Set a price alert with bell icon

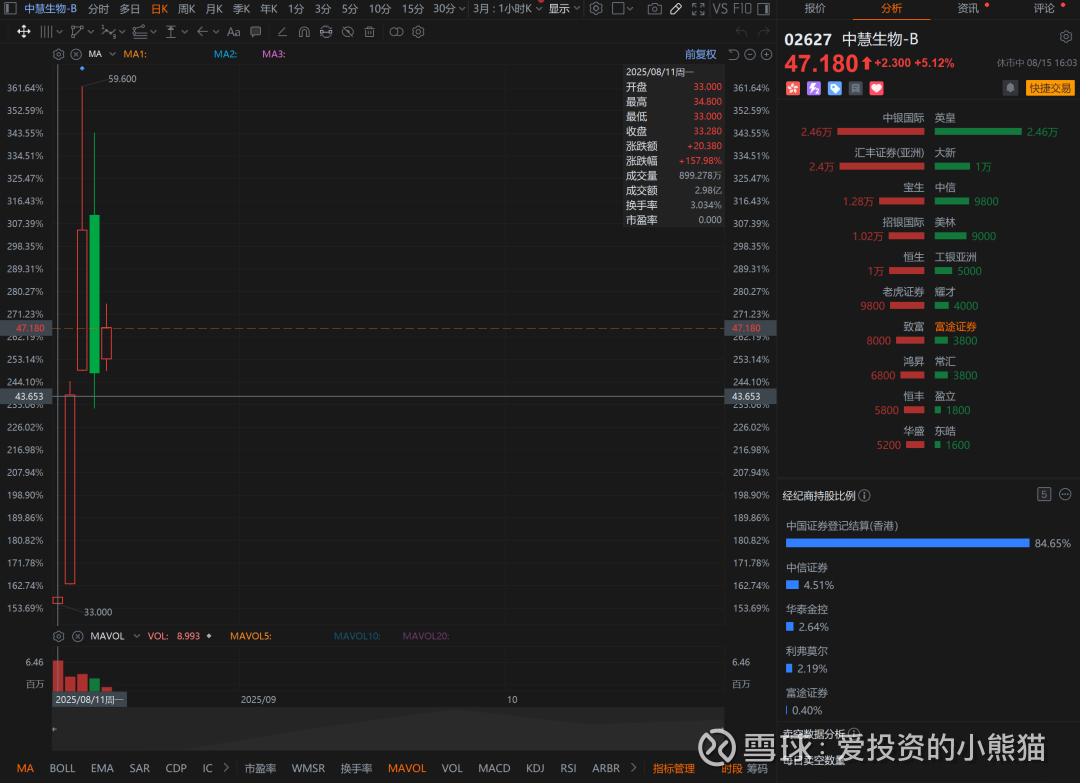point(1010,88)
